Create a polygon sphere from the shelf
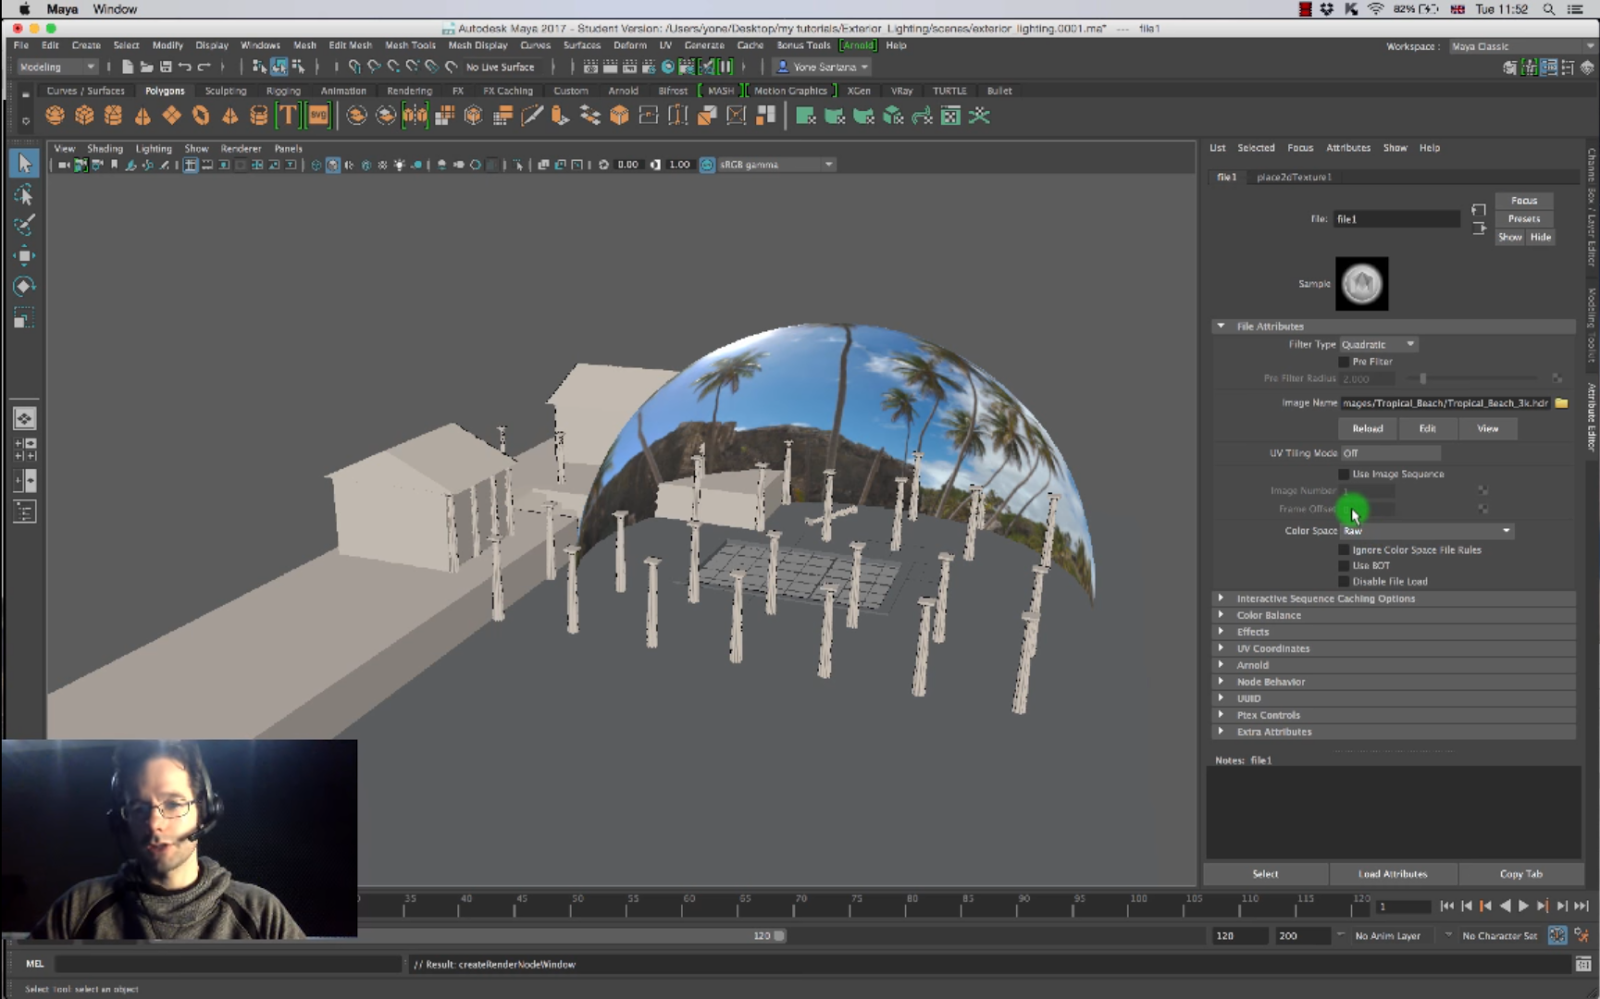The width and height of the screenshot is (1600, 999). point(55,116)
